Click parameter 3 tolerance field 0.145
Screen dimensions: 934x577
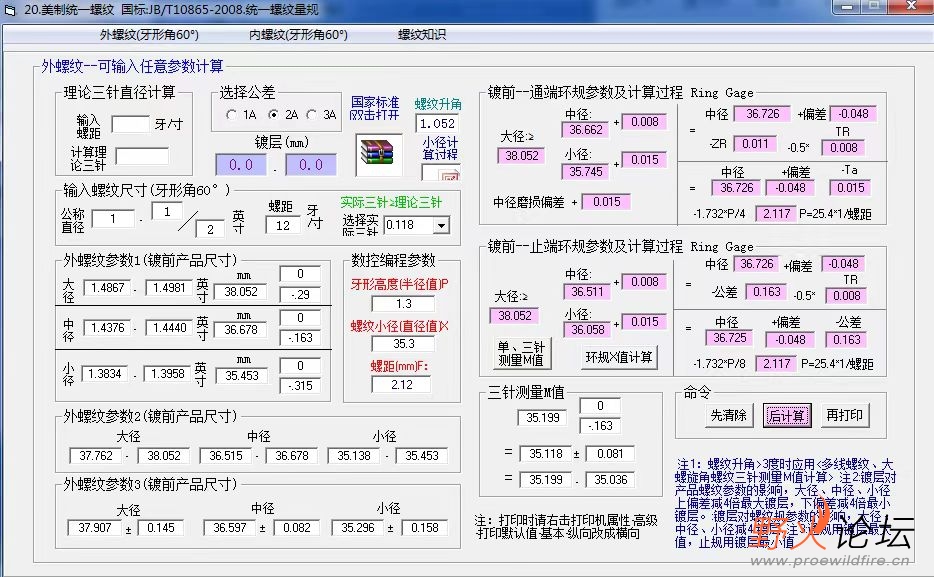[161, 528]
